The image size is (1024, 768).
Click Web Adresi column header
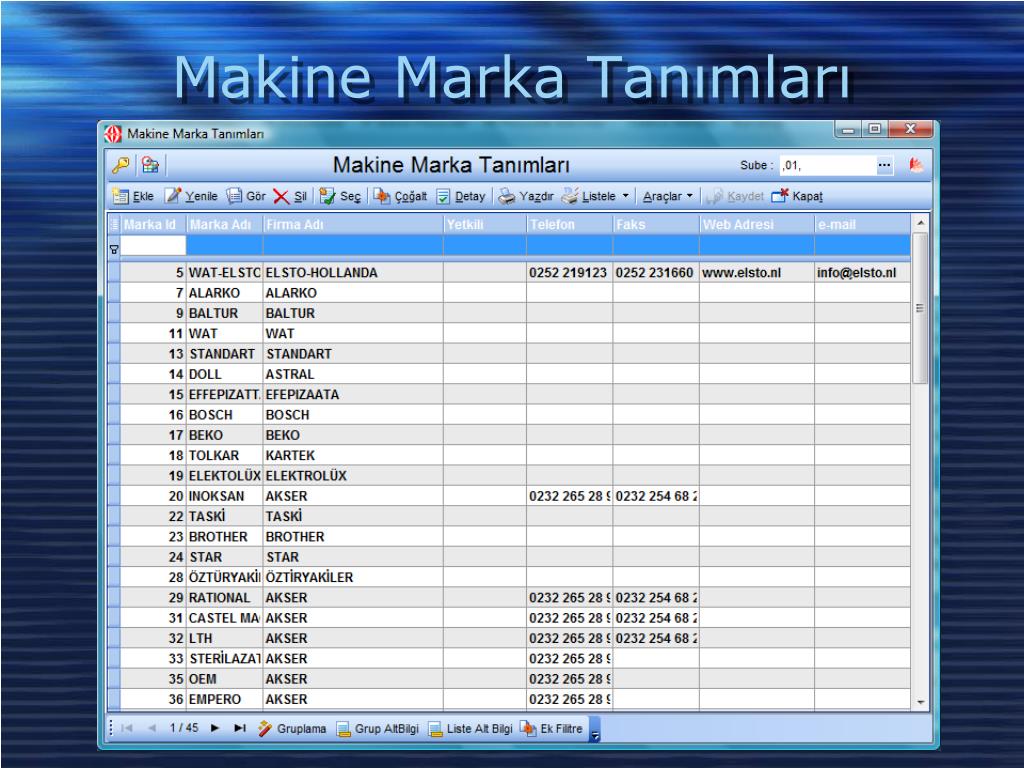[x=757, y=225]
